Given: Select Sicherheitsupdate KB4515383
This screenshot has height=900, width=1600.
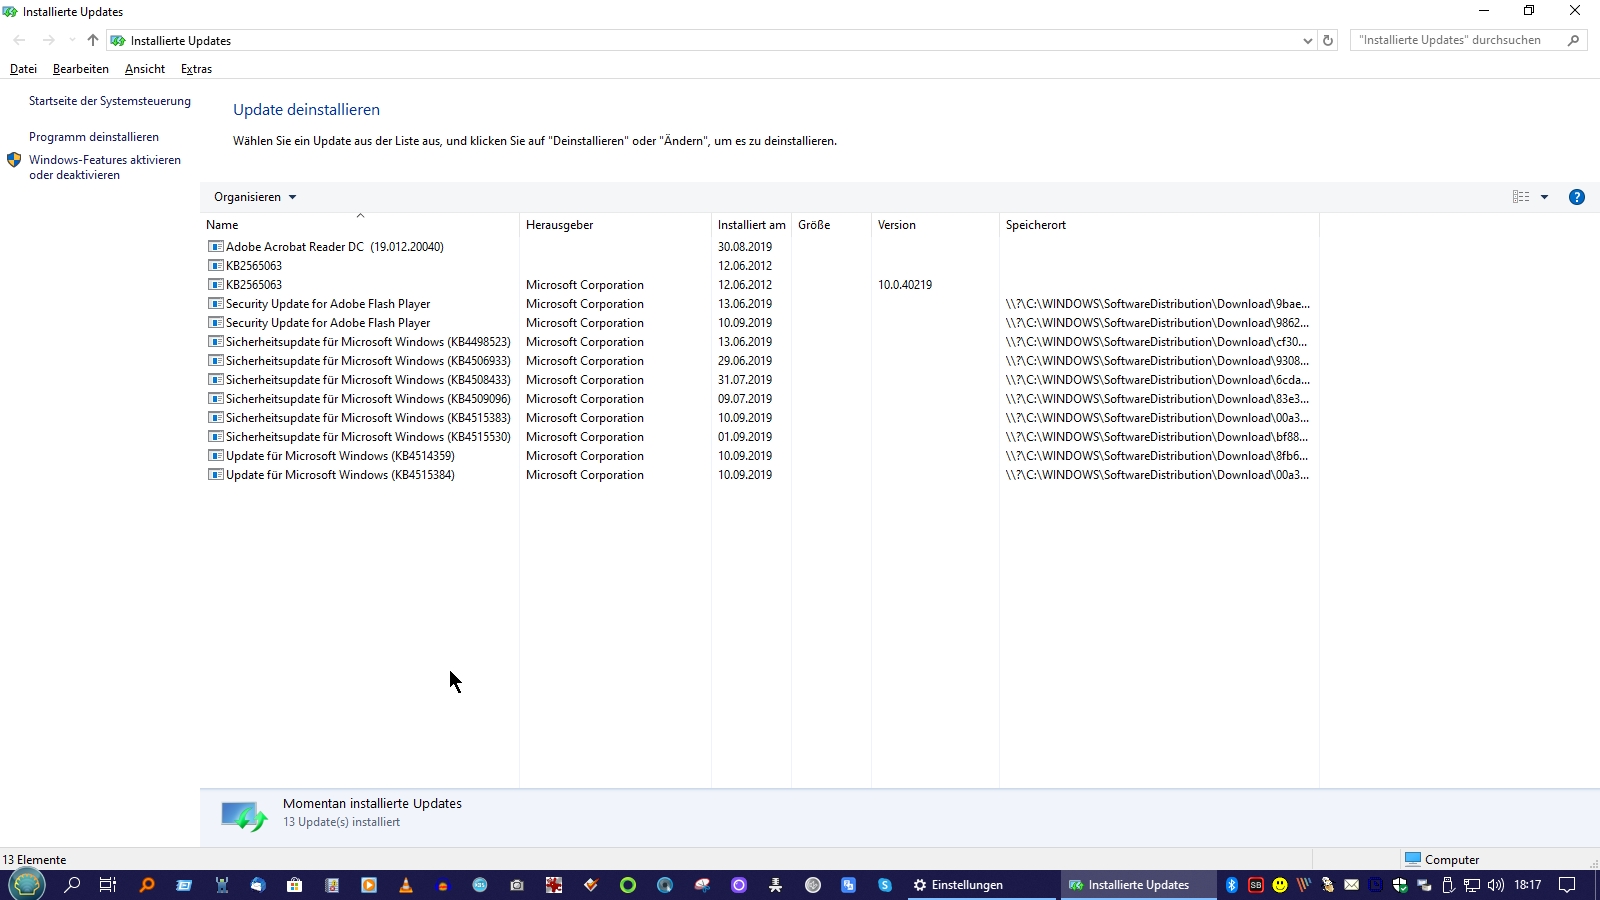Looking at the screenshot, I should (760, 418).
